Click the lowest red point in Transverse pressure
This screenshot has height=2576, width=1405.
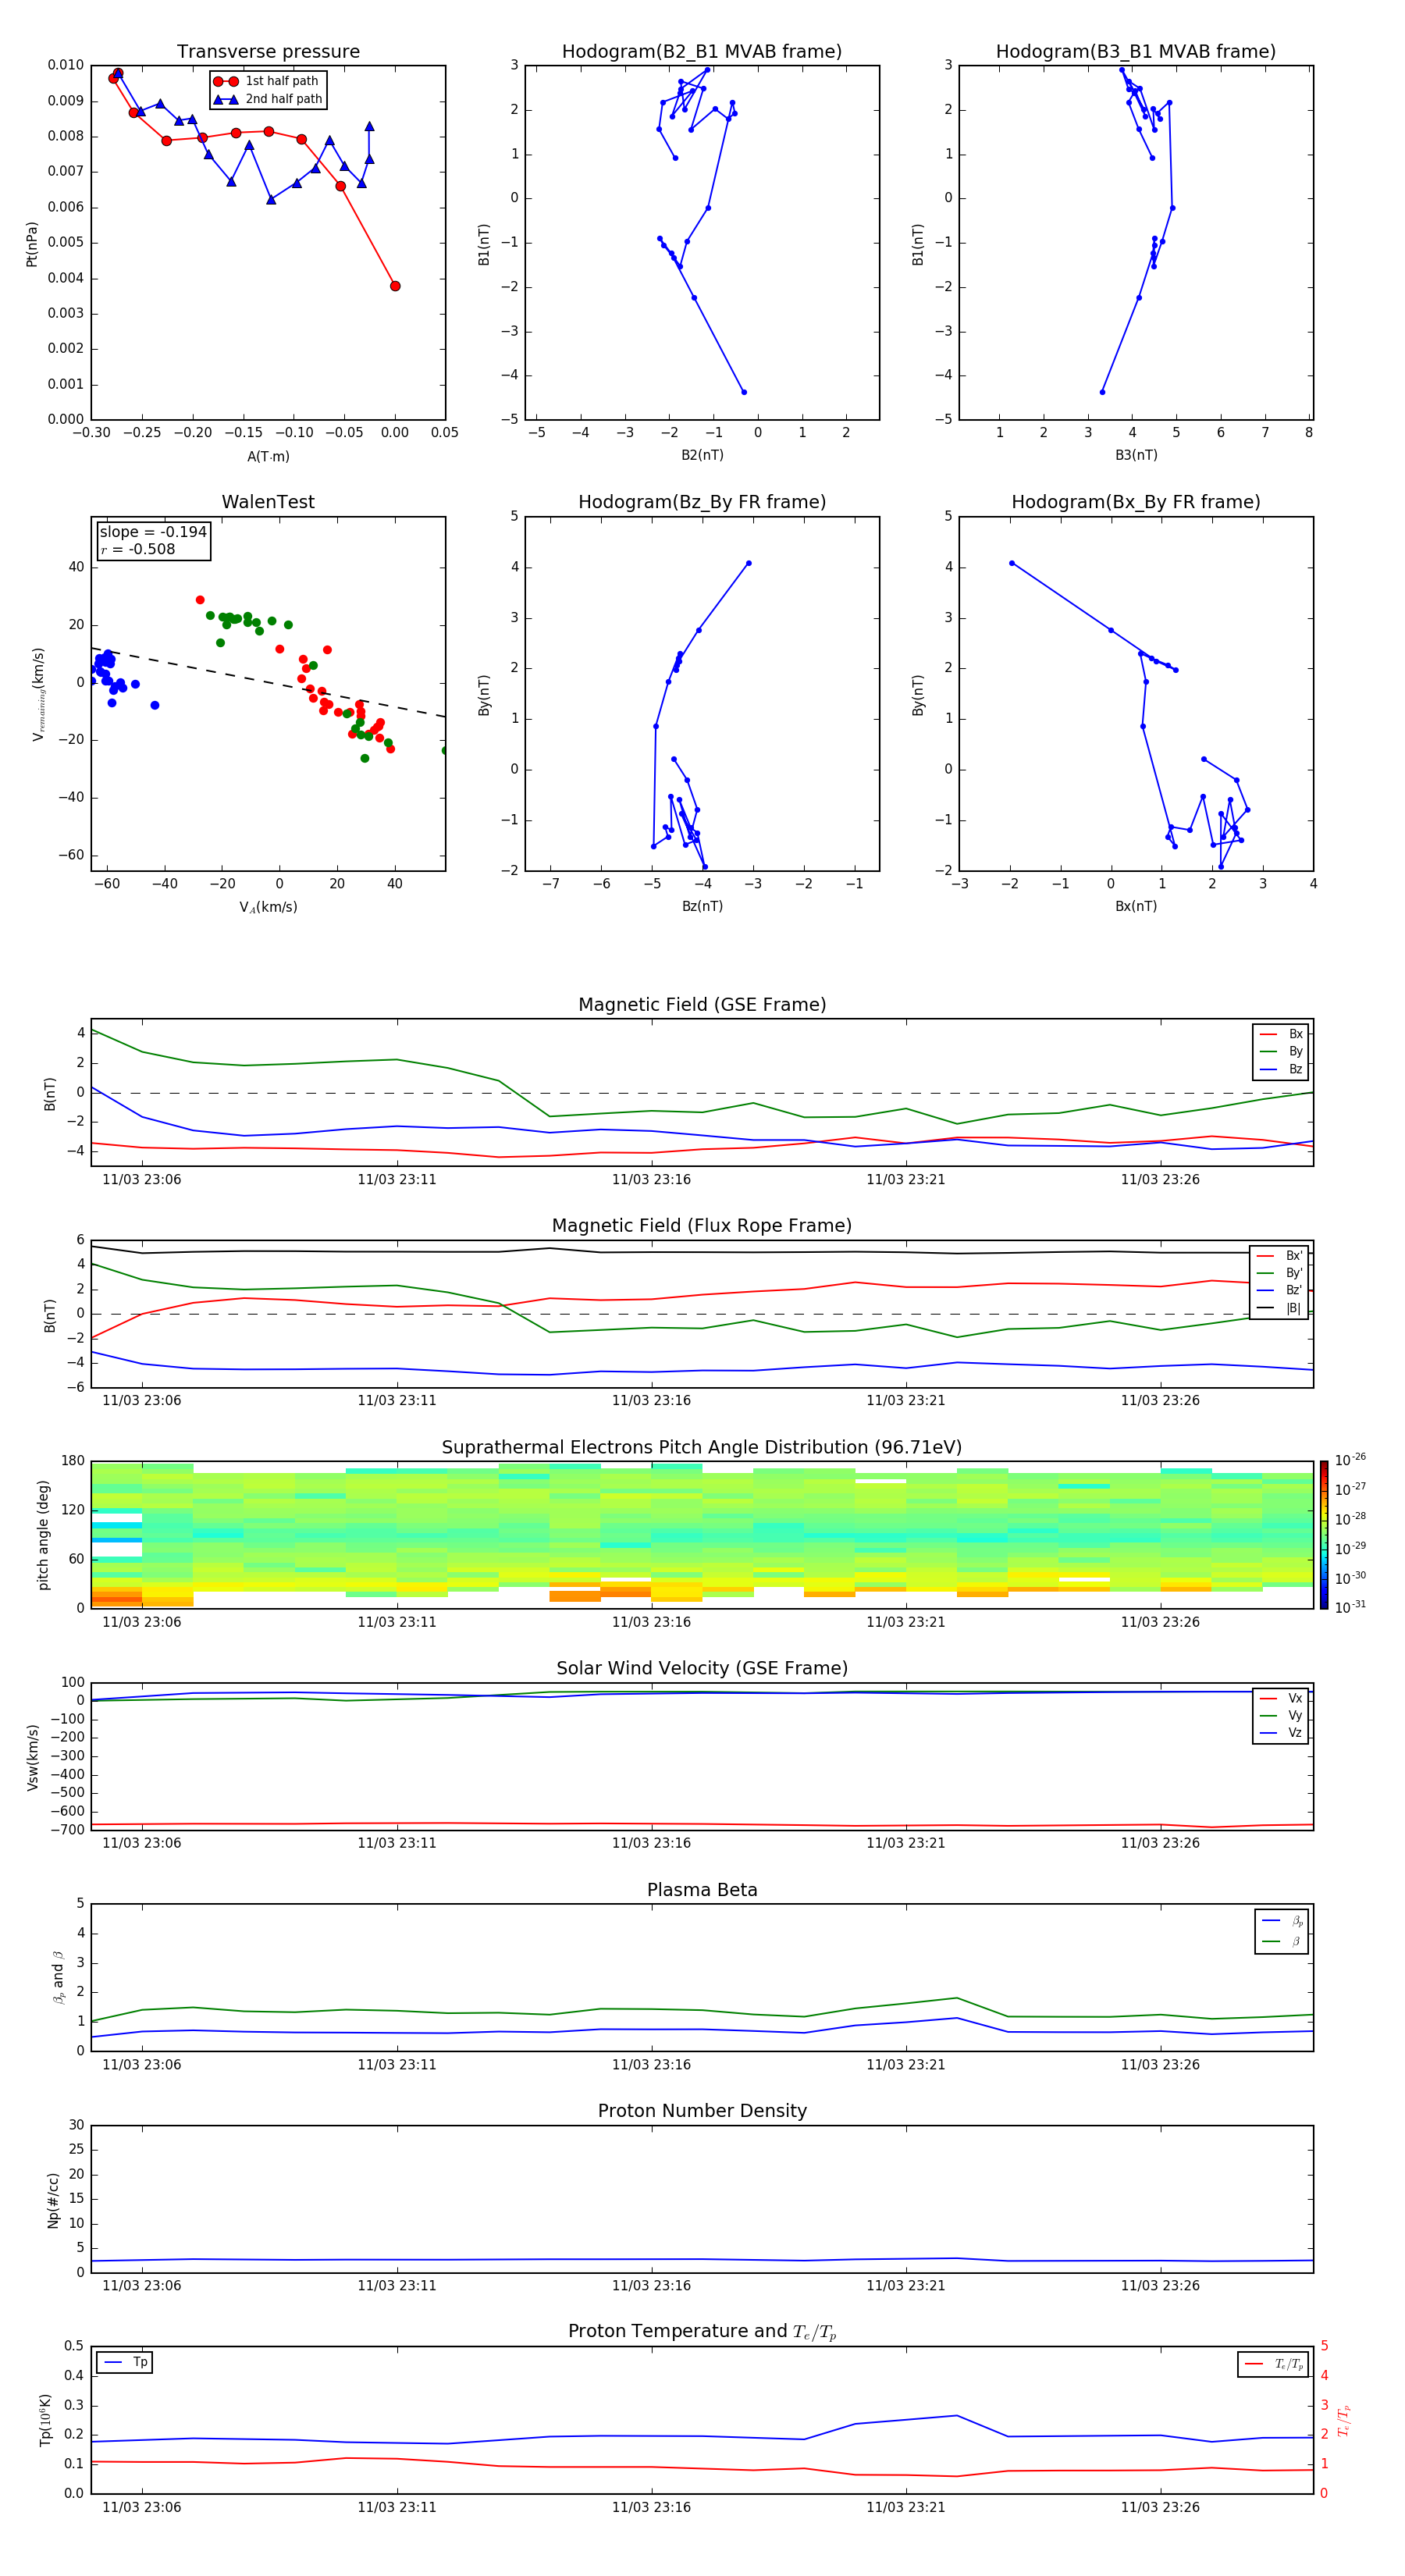click(x=395, y=286)
